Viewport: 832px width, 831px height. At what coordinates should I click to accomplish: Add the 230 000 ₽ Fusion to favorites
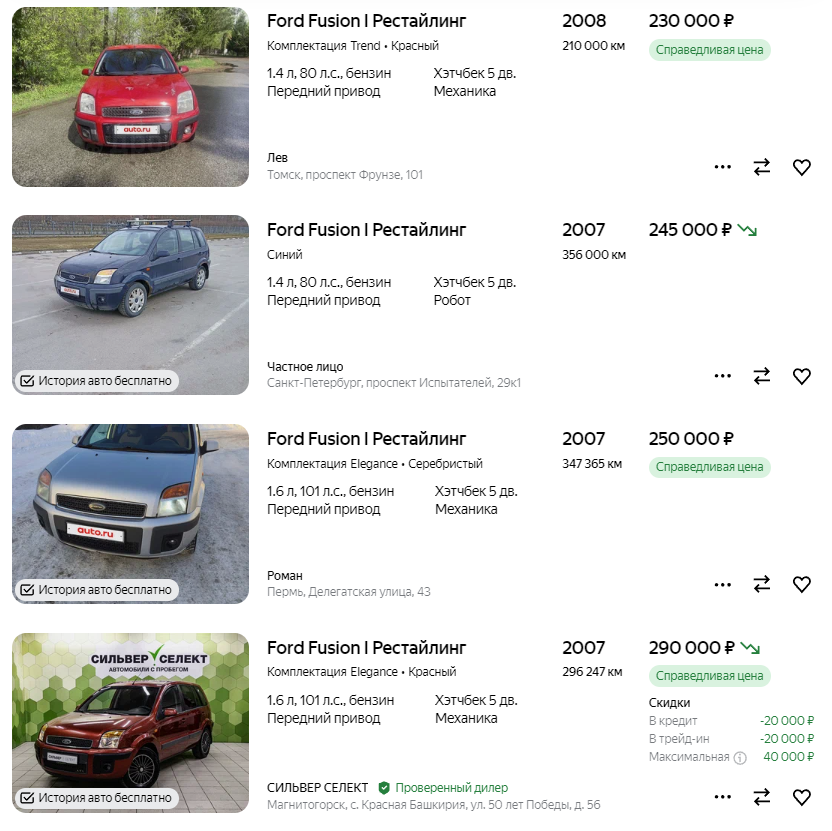click(x=801, y=167)
